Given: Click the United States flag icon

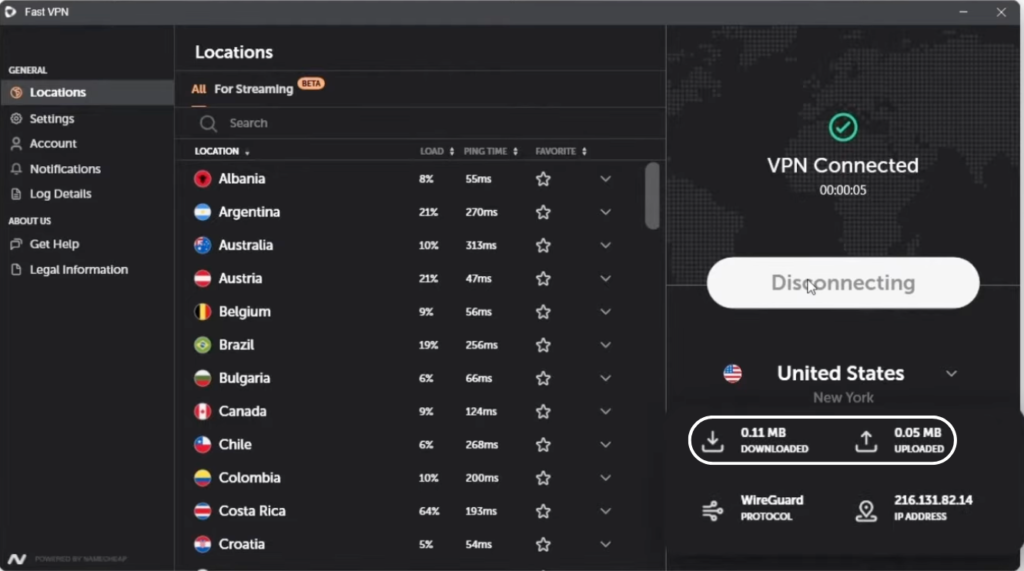Looking at the screenshot, I should point(733,373).
